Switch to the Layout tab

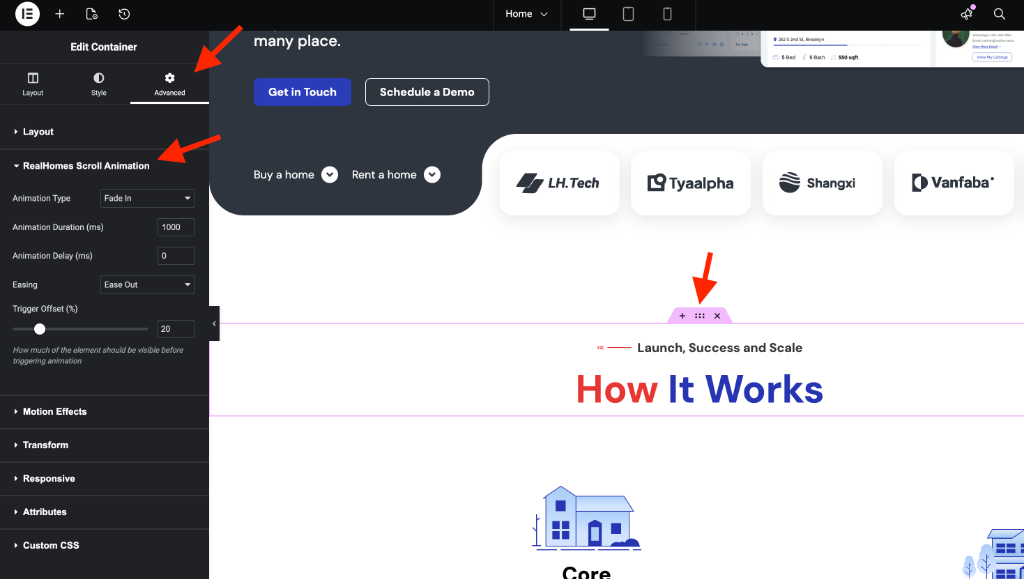pyautogui.click(x=33, y=84)
